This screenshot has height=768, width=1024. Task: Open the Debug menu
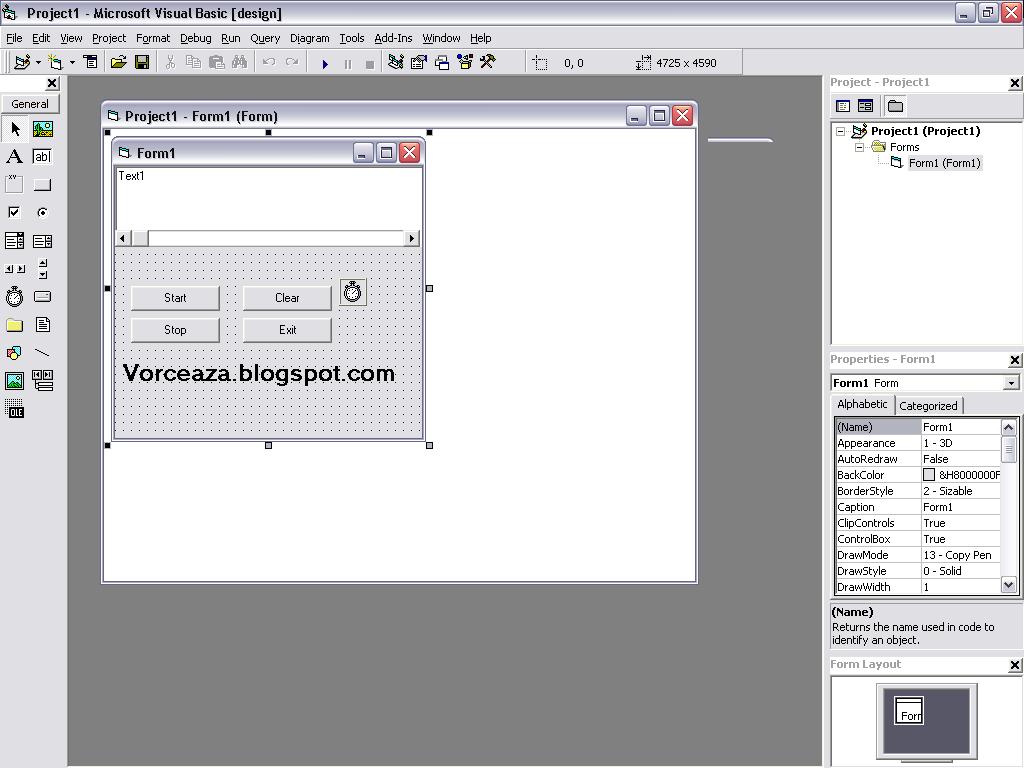pyautogui.click(x=195, y=38)
